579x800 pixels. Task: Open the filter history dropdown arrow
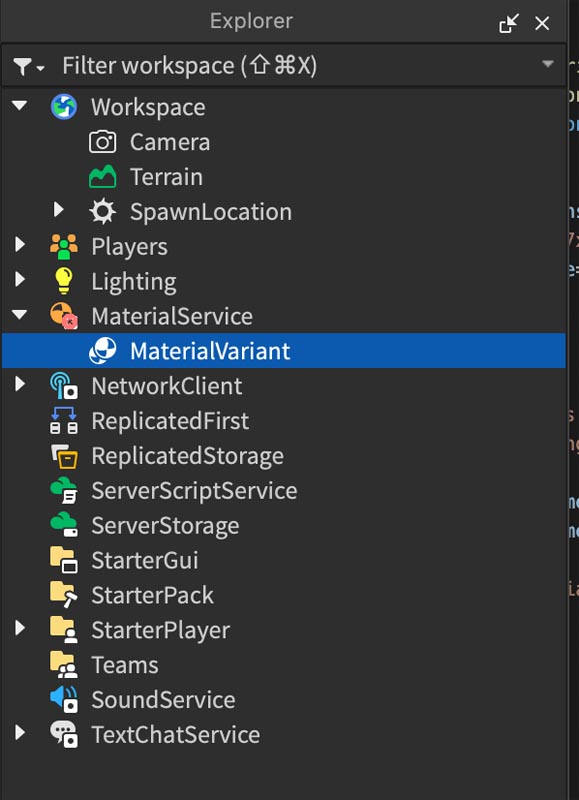(x=548, y=64)
